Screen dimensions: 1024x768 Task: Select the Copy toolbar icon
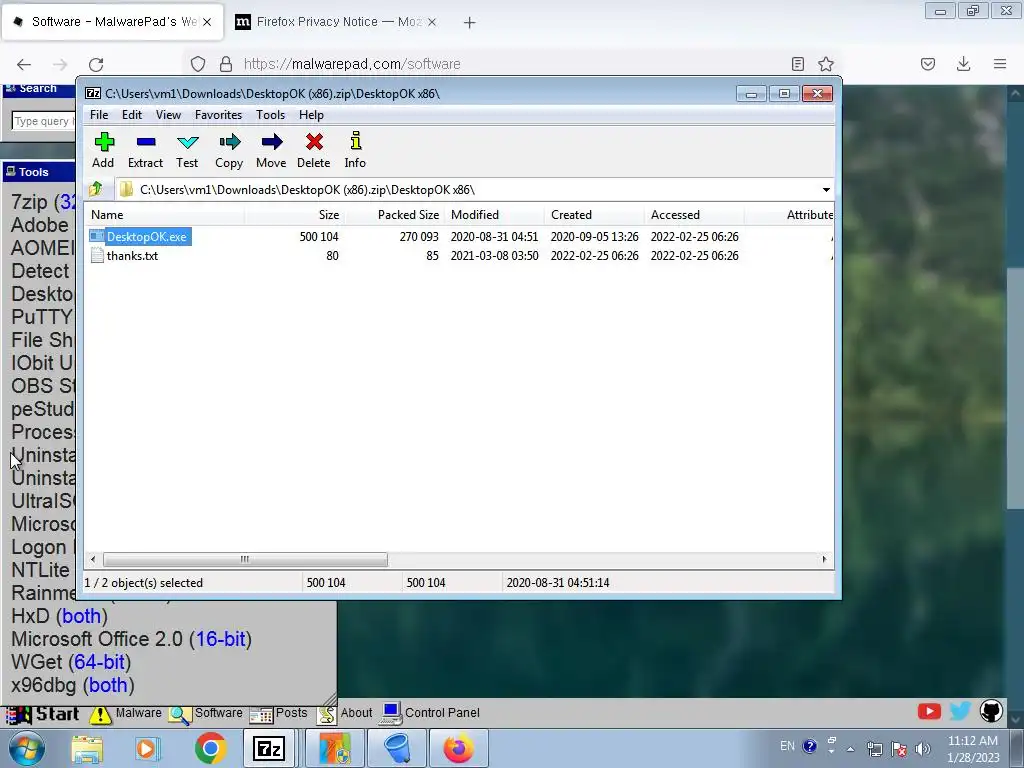229,150
